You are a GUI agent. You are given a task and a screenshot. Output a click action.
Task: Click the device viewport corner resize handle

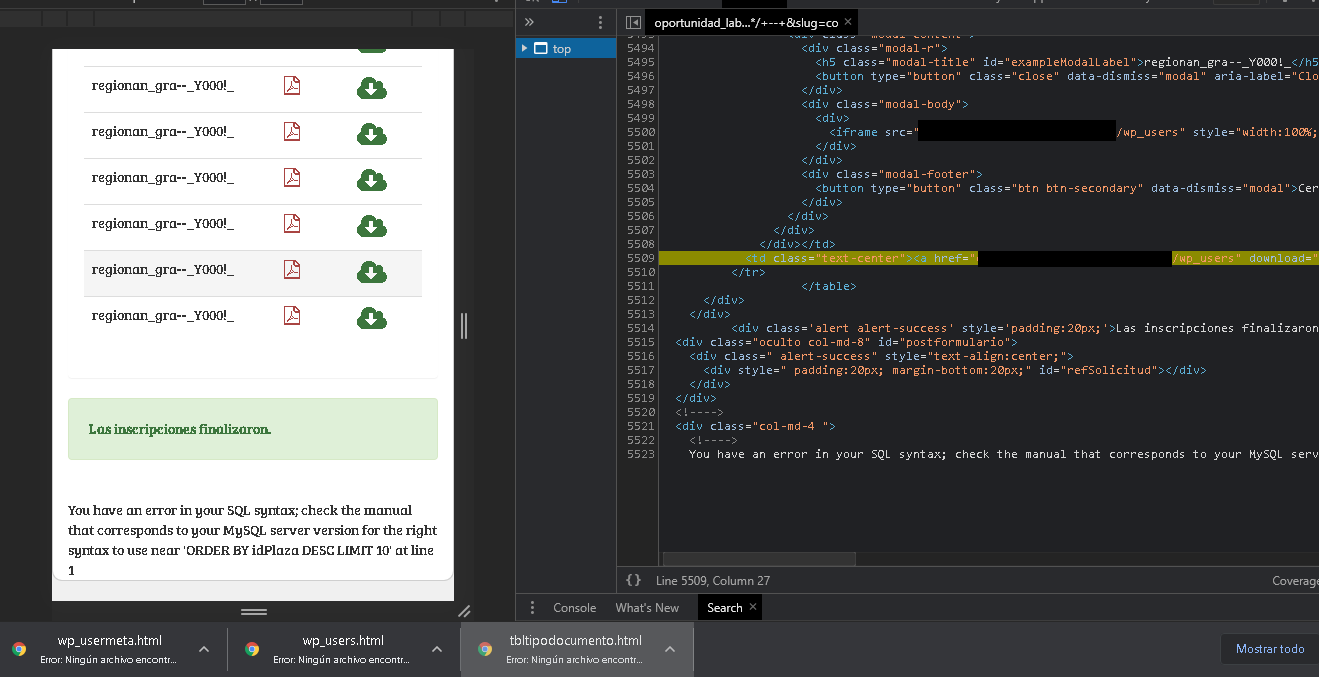(x=464, y=611)
